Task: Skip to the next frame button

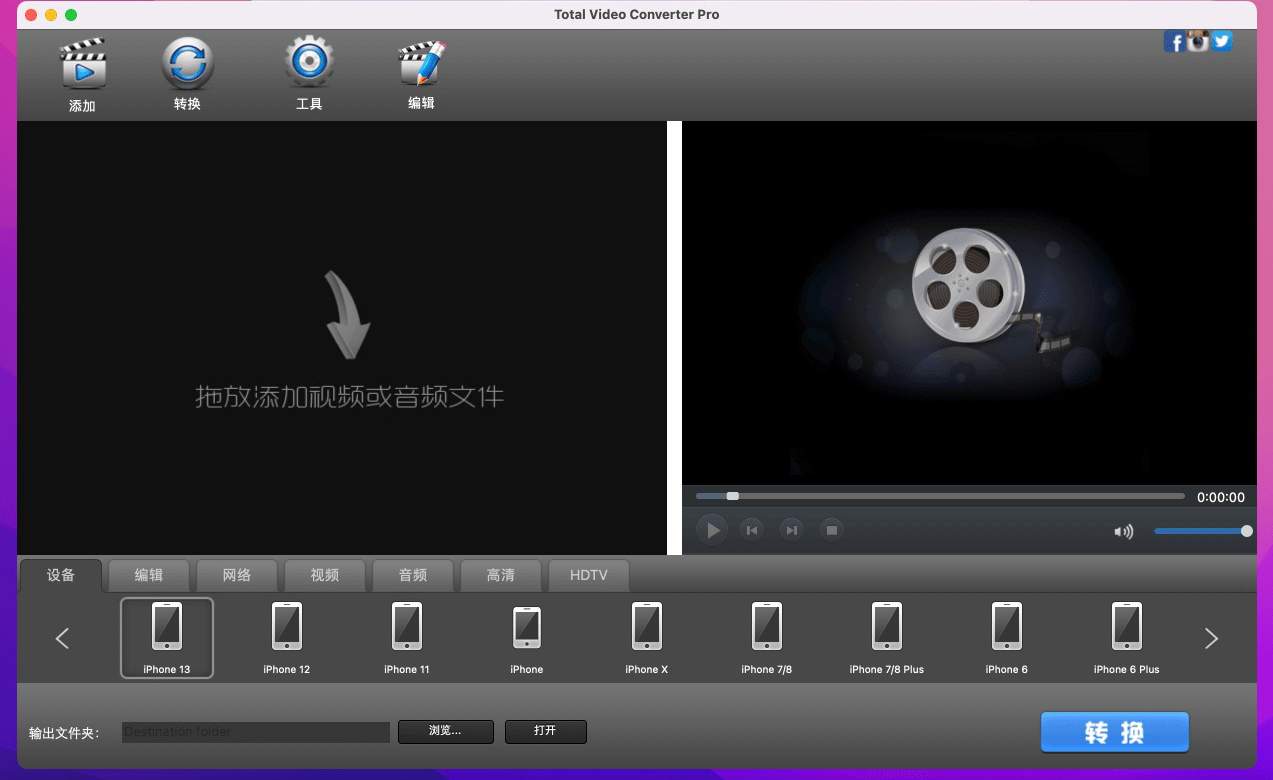Action: coord(791,530)
